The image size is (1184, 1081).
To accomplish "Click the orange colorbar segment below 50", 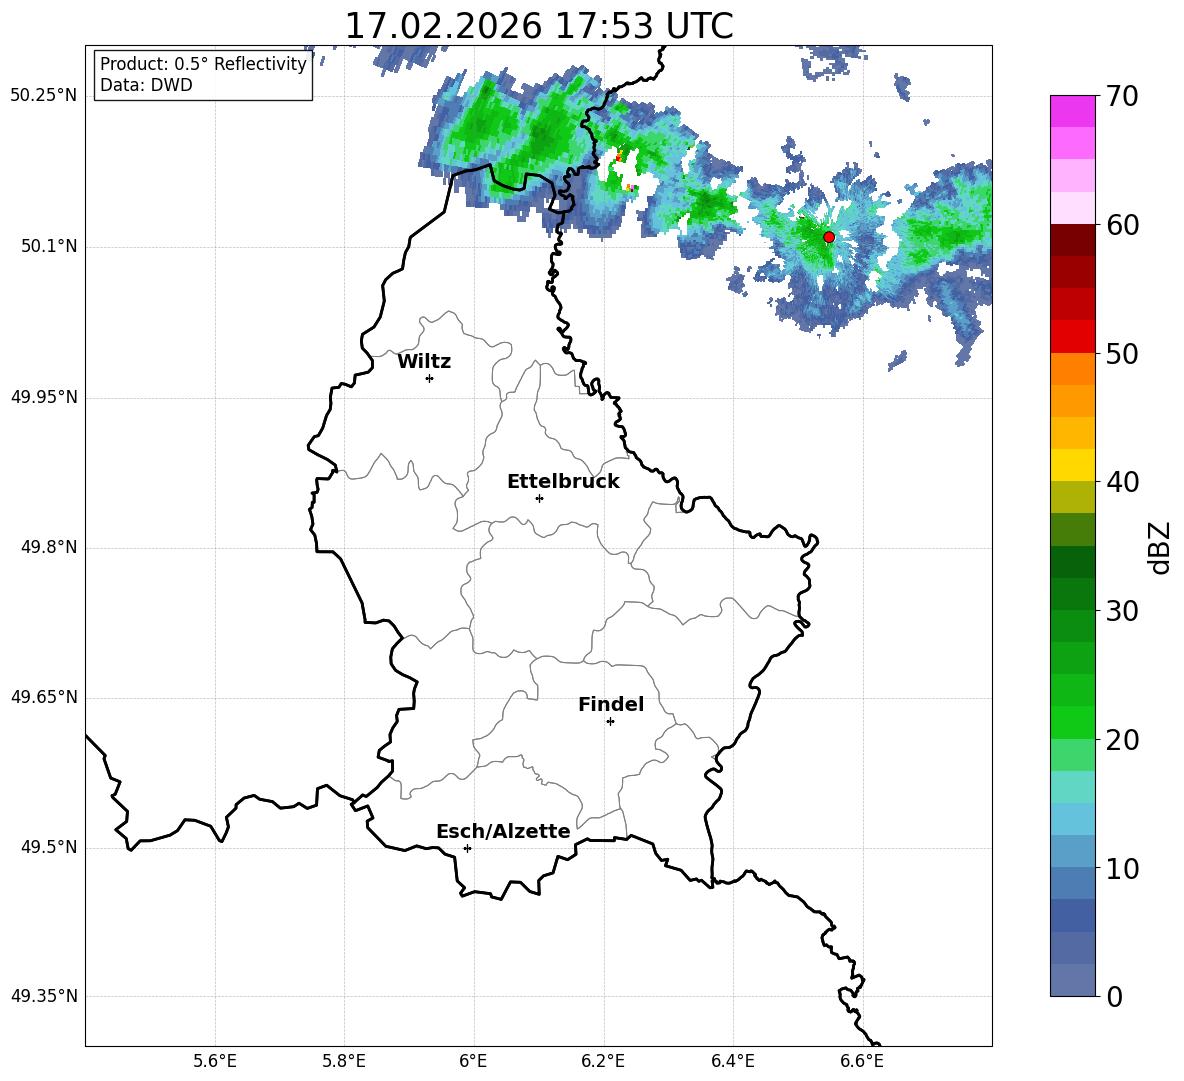I will [x=1072, y=369].
